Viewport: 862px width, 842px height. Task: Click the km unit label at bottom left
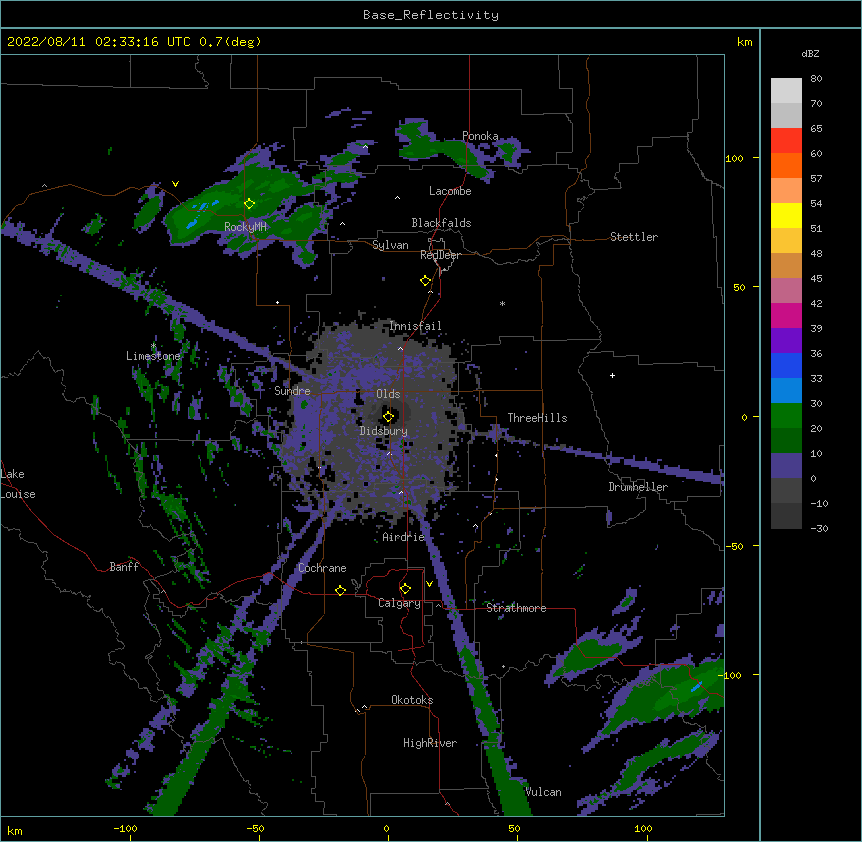[x=14, y=830]
